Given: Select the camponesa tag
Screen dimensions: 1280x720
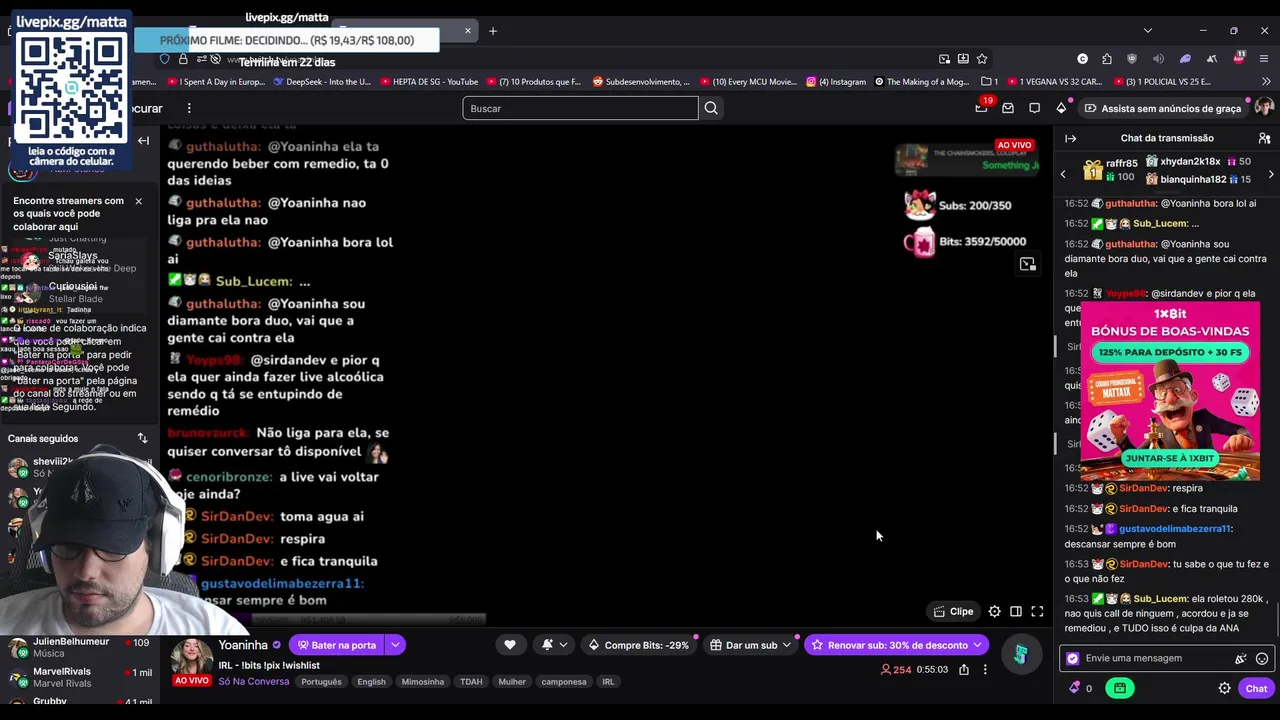Looking at the screenshot, I should pyautogui.click(x=564, y=682).
